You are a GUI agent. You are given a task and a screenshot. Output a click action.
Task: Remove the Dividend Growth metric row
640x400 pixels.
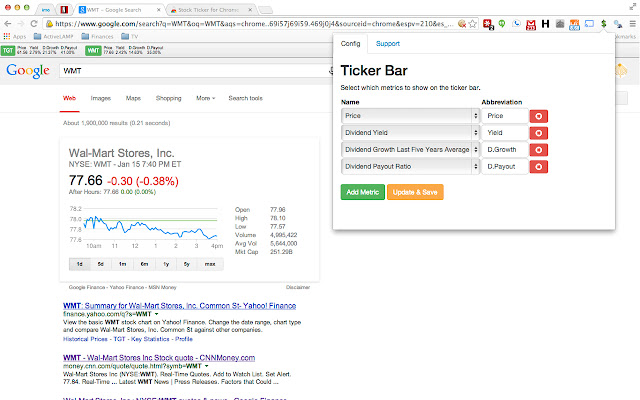(x=538, y=150)
